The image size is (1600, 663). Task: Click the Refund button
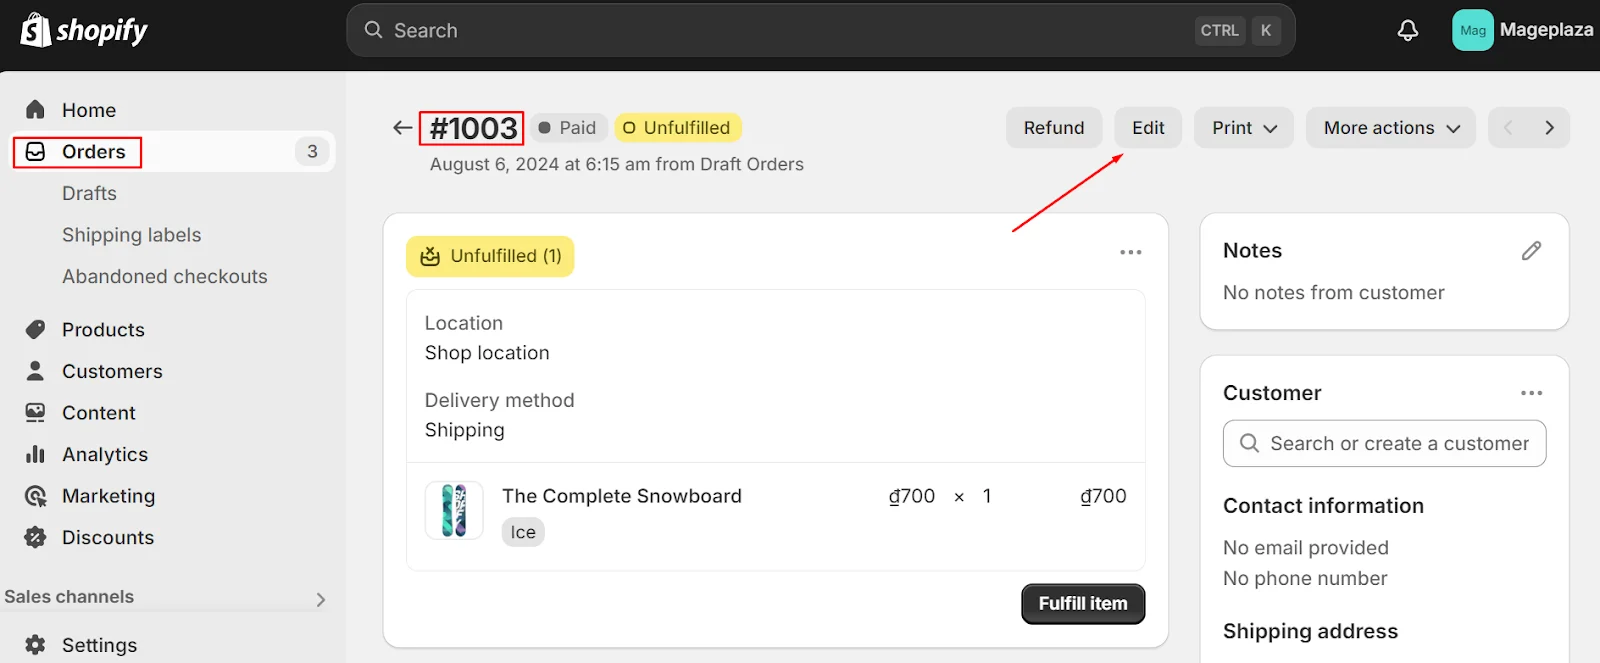[1053, 128]
